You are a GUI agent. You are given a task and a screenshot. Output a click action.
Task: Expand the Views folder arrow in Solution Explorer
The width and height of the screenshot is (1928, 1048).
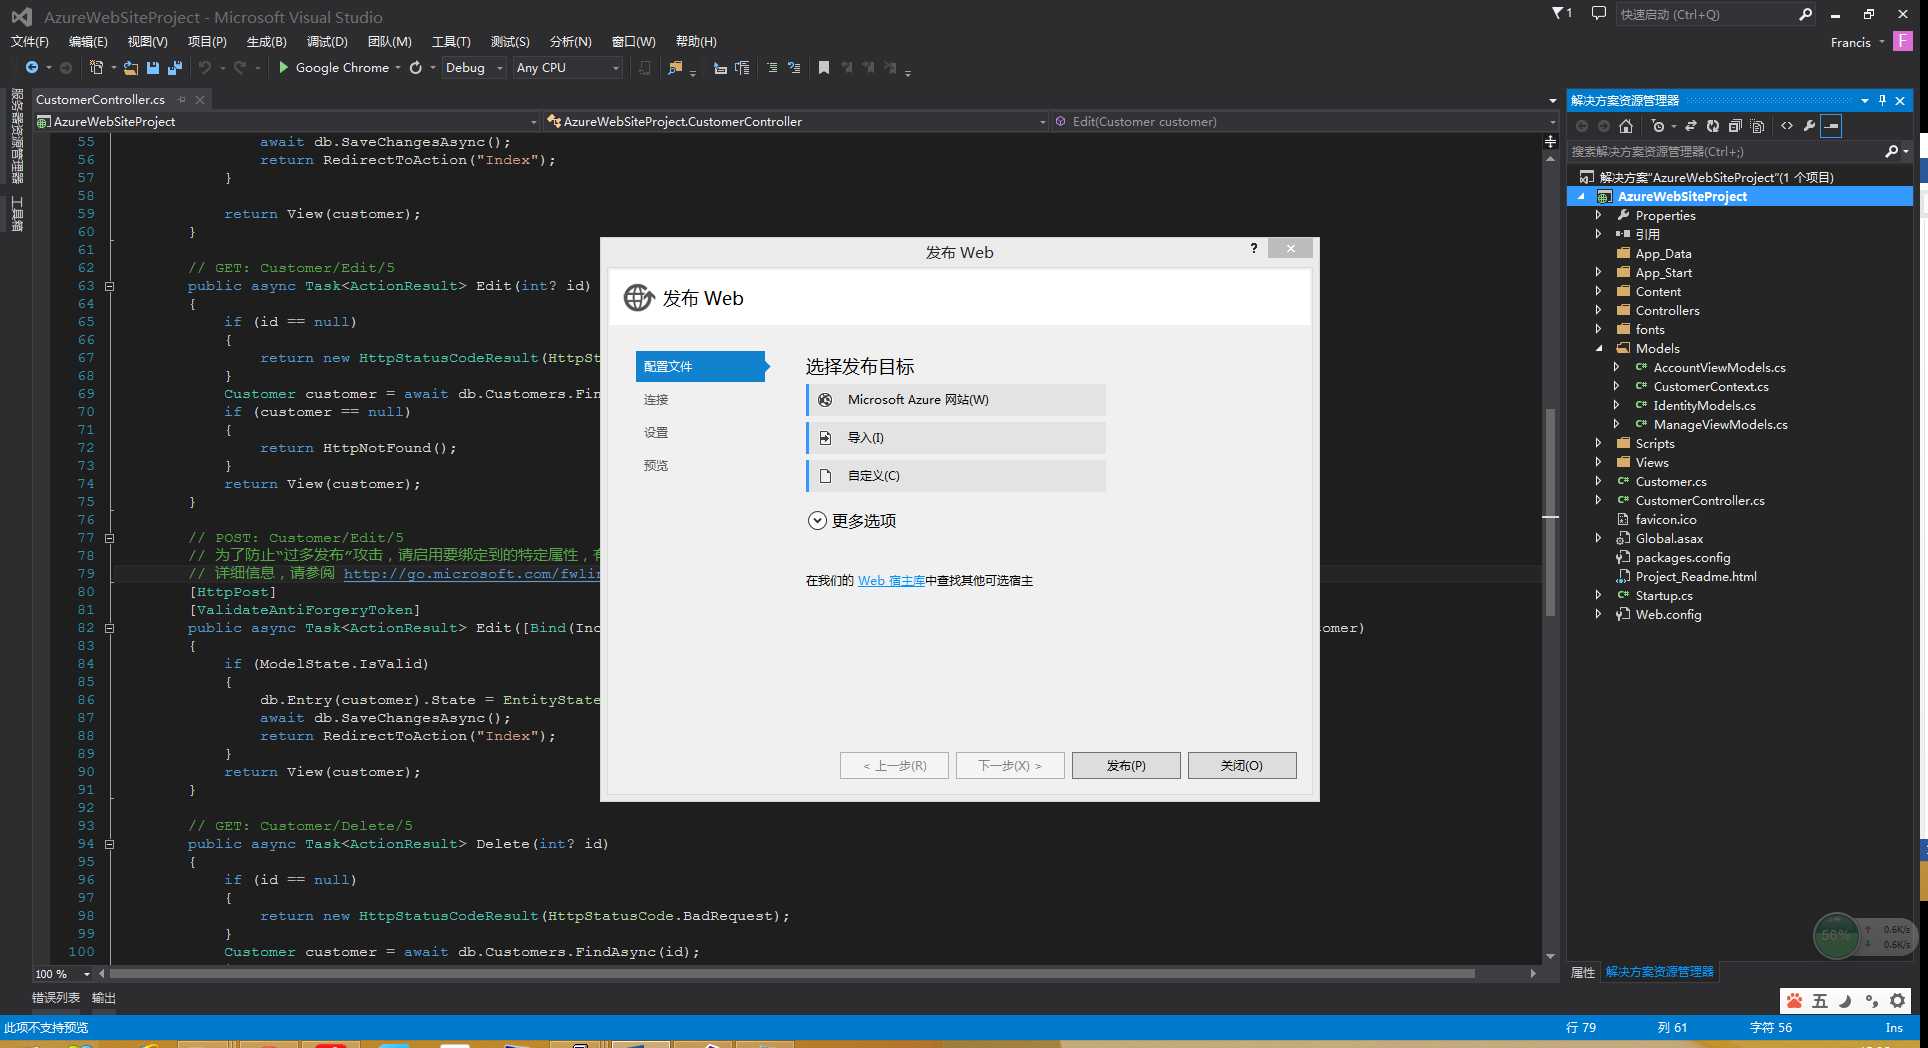coord(1599,462)
